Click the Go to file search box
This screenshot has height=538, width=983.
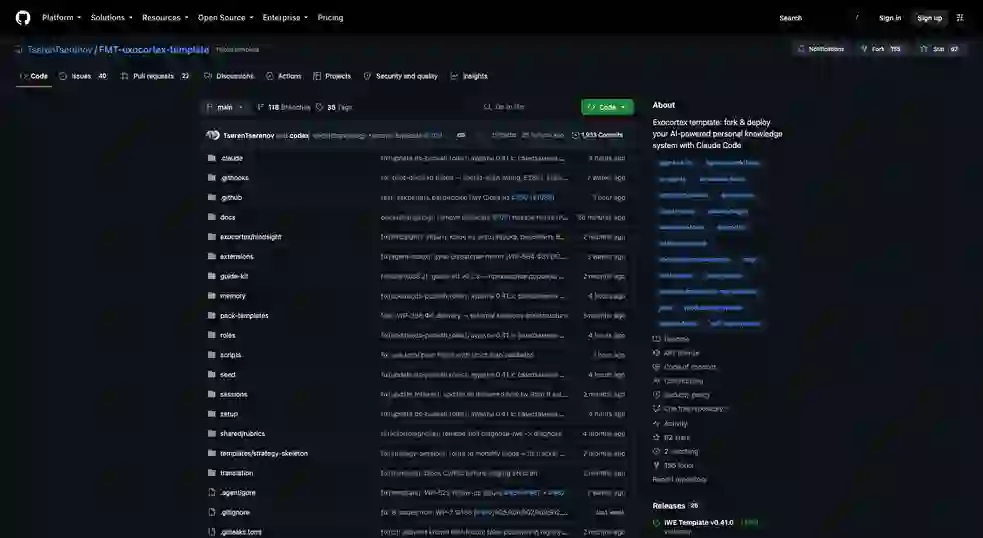pyautogui.click(x=527, y=107)
